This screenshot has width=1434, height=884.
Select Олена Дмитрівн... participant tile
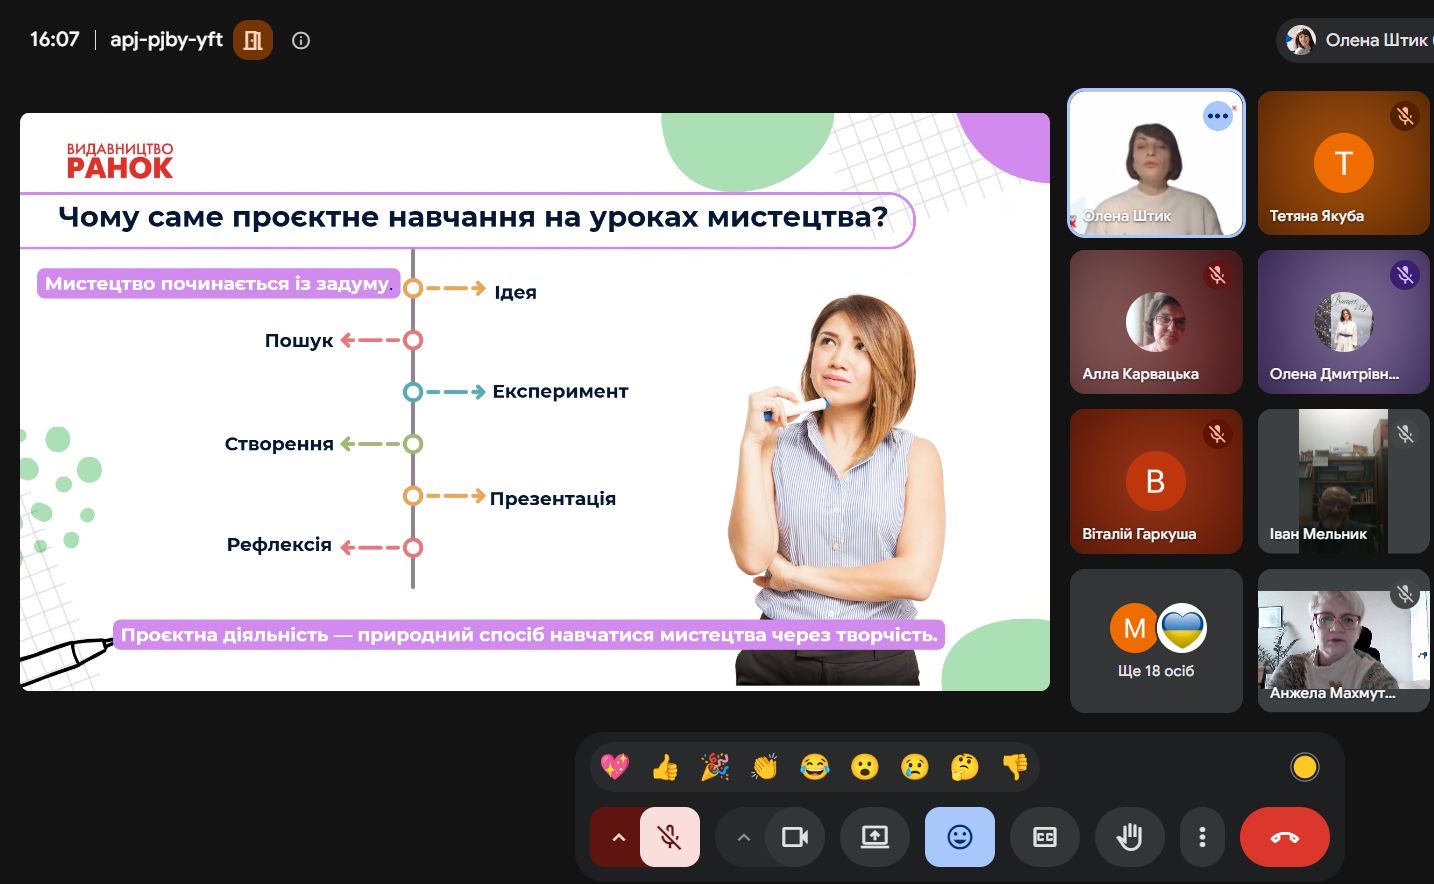coord(1343,322)
